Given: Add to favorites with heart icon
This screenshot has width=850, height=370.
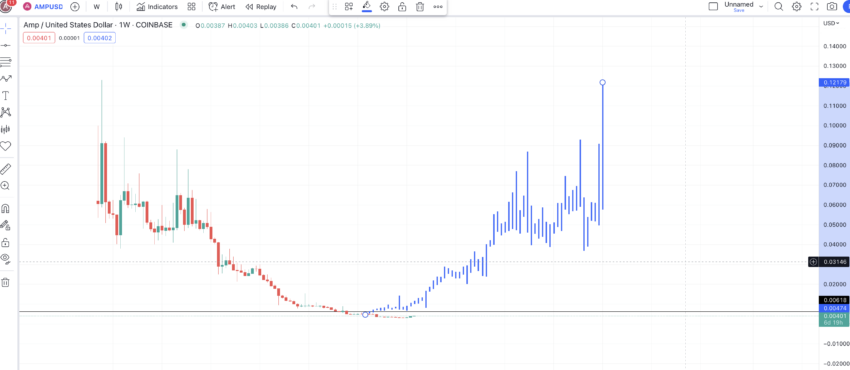Looking at the screenshot, I should [5, 146].
